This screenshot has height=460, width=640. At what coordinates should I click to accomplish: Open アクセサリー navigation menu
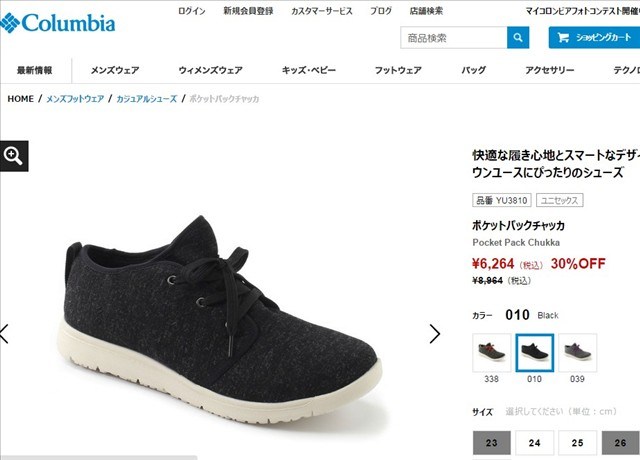(x=549, y=70)
